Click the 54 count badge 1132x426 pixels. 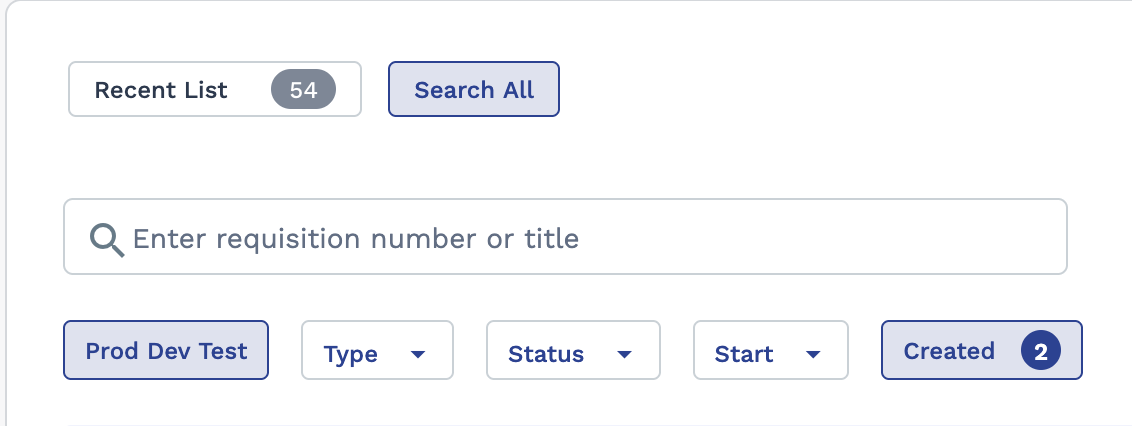[303, 90]
